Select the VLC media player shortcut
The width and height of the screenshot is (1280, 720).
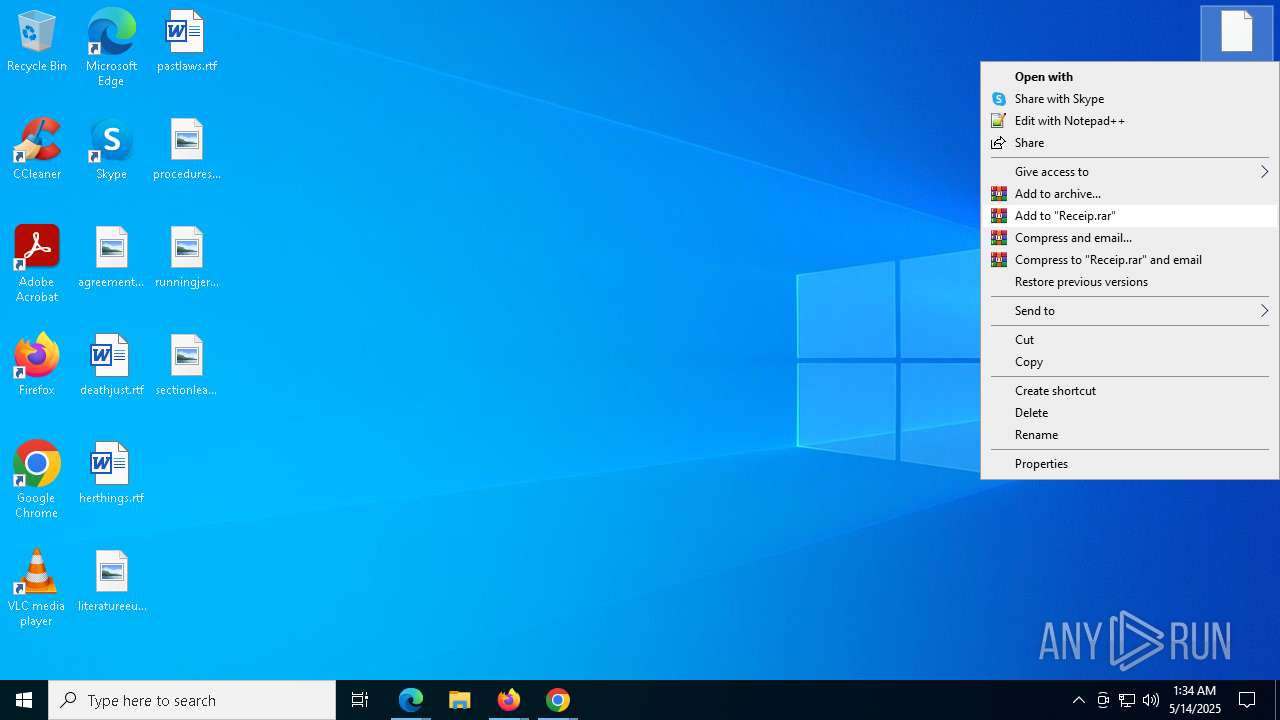37,588
